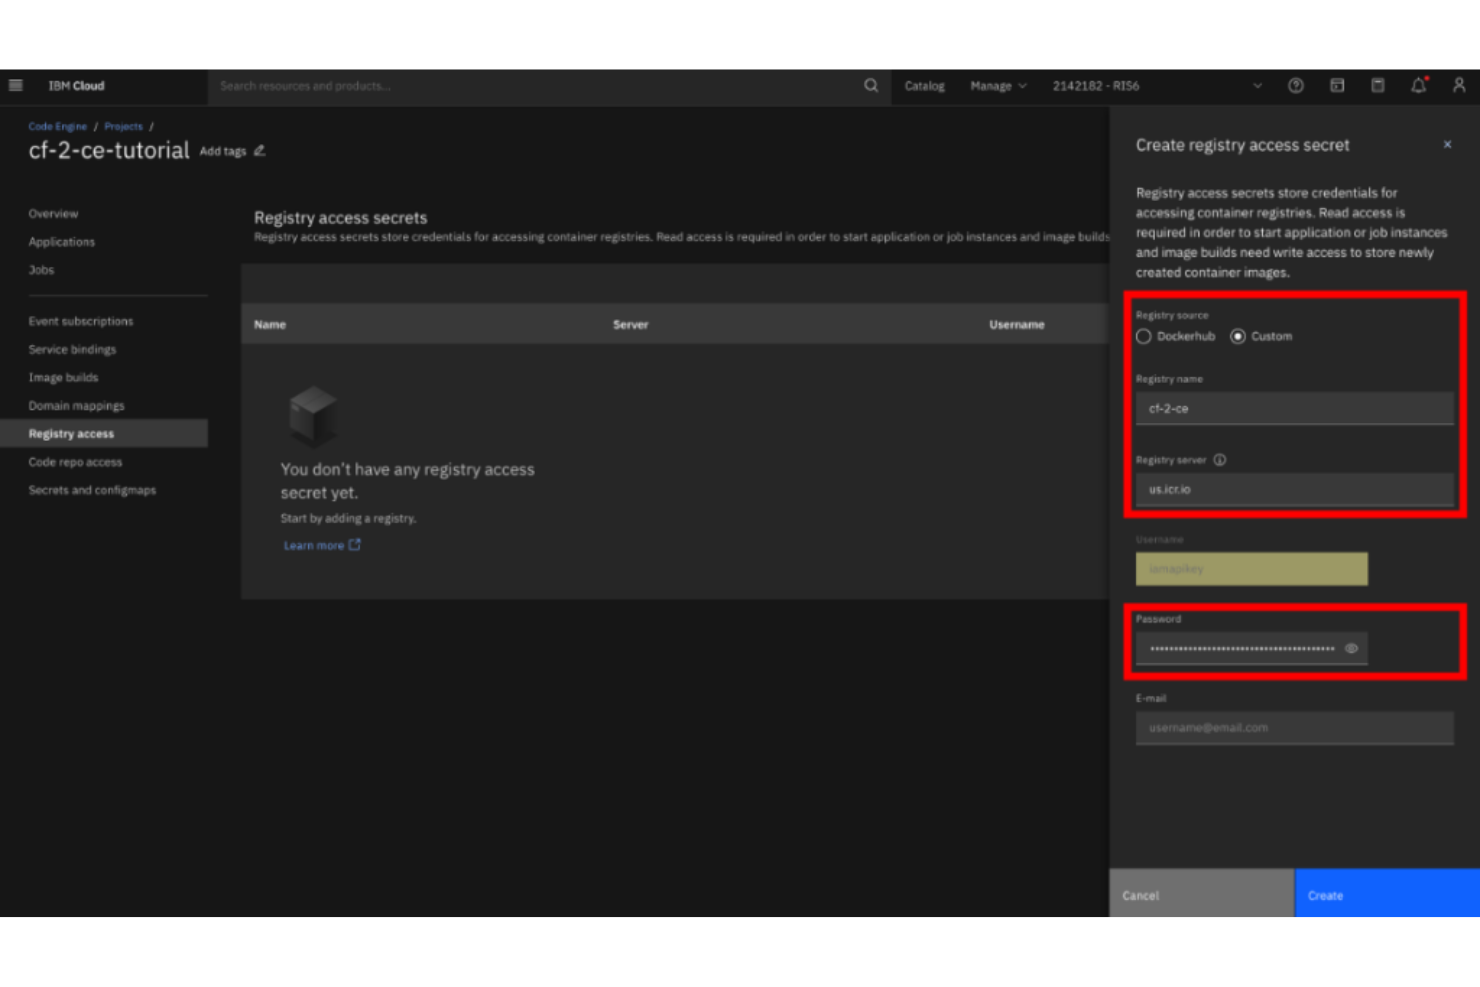Open the help question mark icon
The width and height of the screenshot is (1480, 987).
pos(1295,86)
